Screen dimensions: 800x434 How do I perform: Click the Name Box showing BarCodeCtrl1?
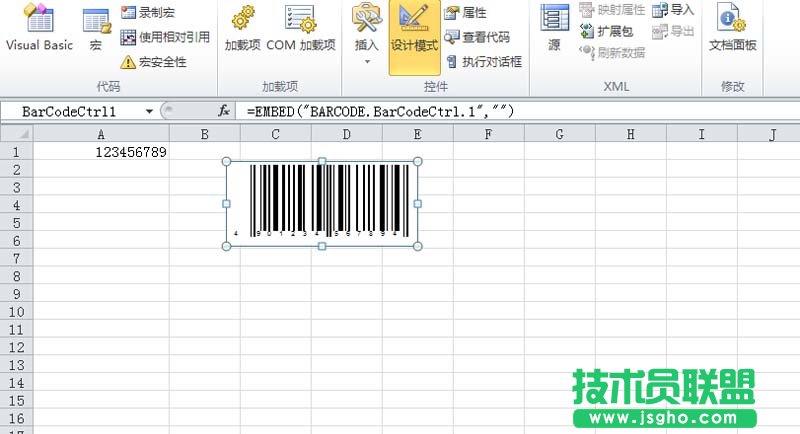(x=71, y=111)
